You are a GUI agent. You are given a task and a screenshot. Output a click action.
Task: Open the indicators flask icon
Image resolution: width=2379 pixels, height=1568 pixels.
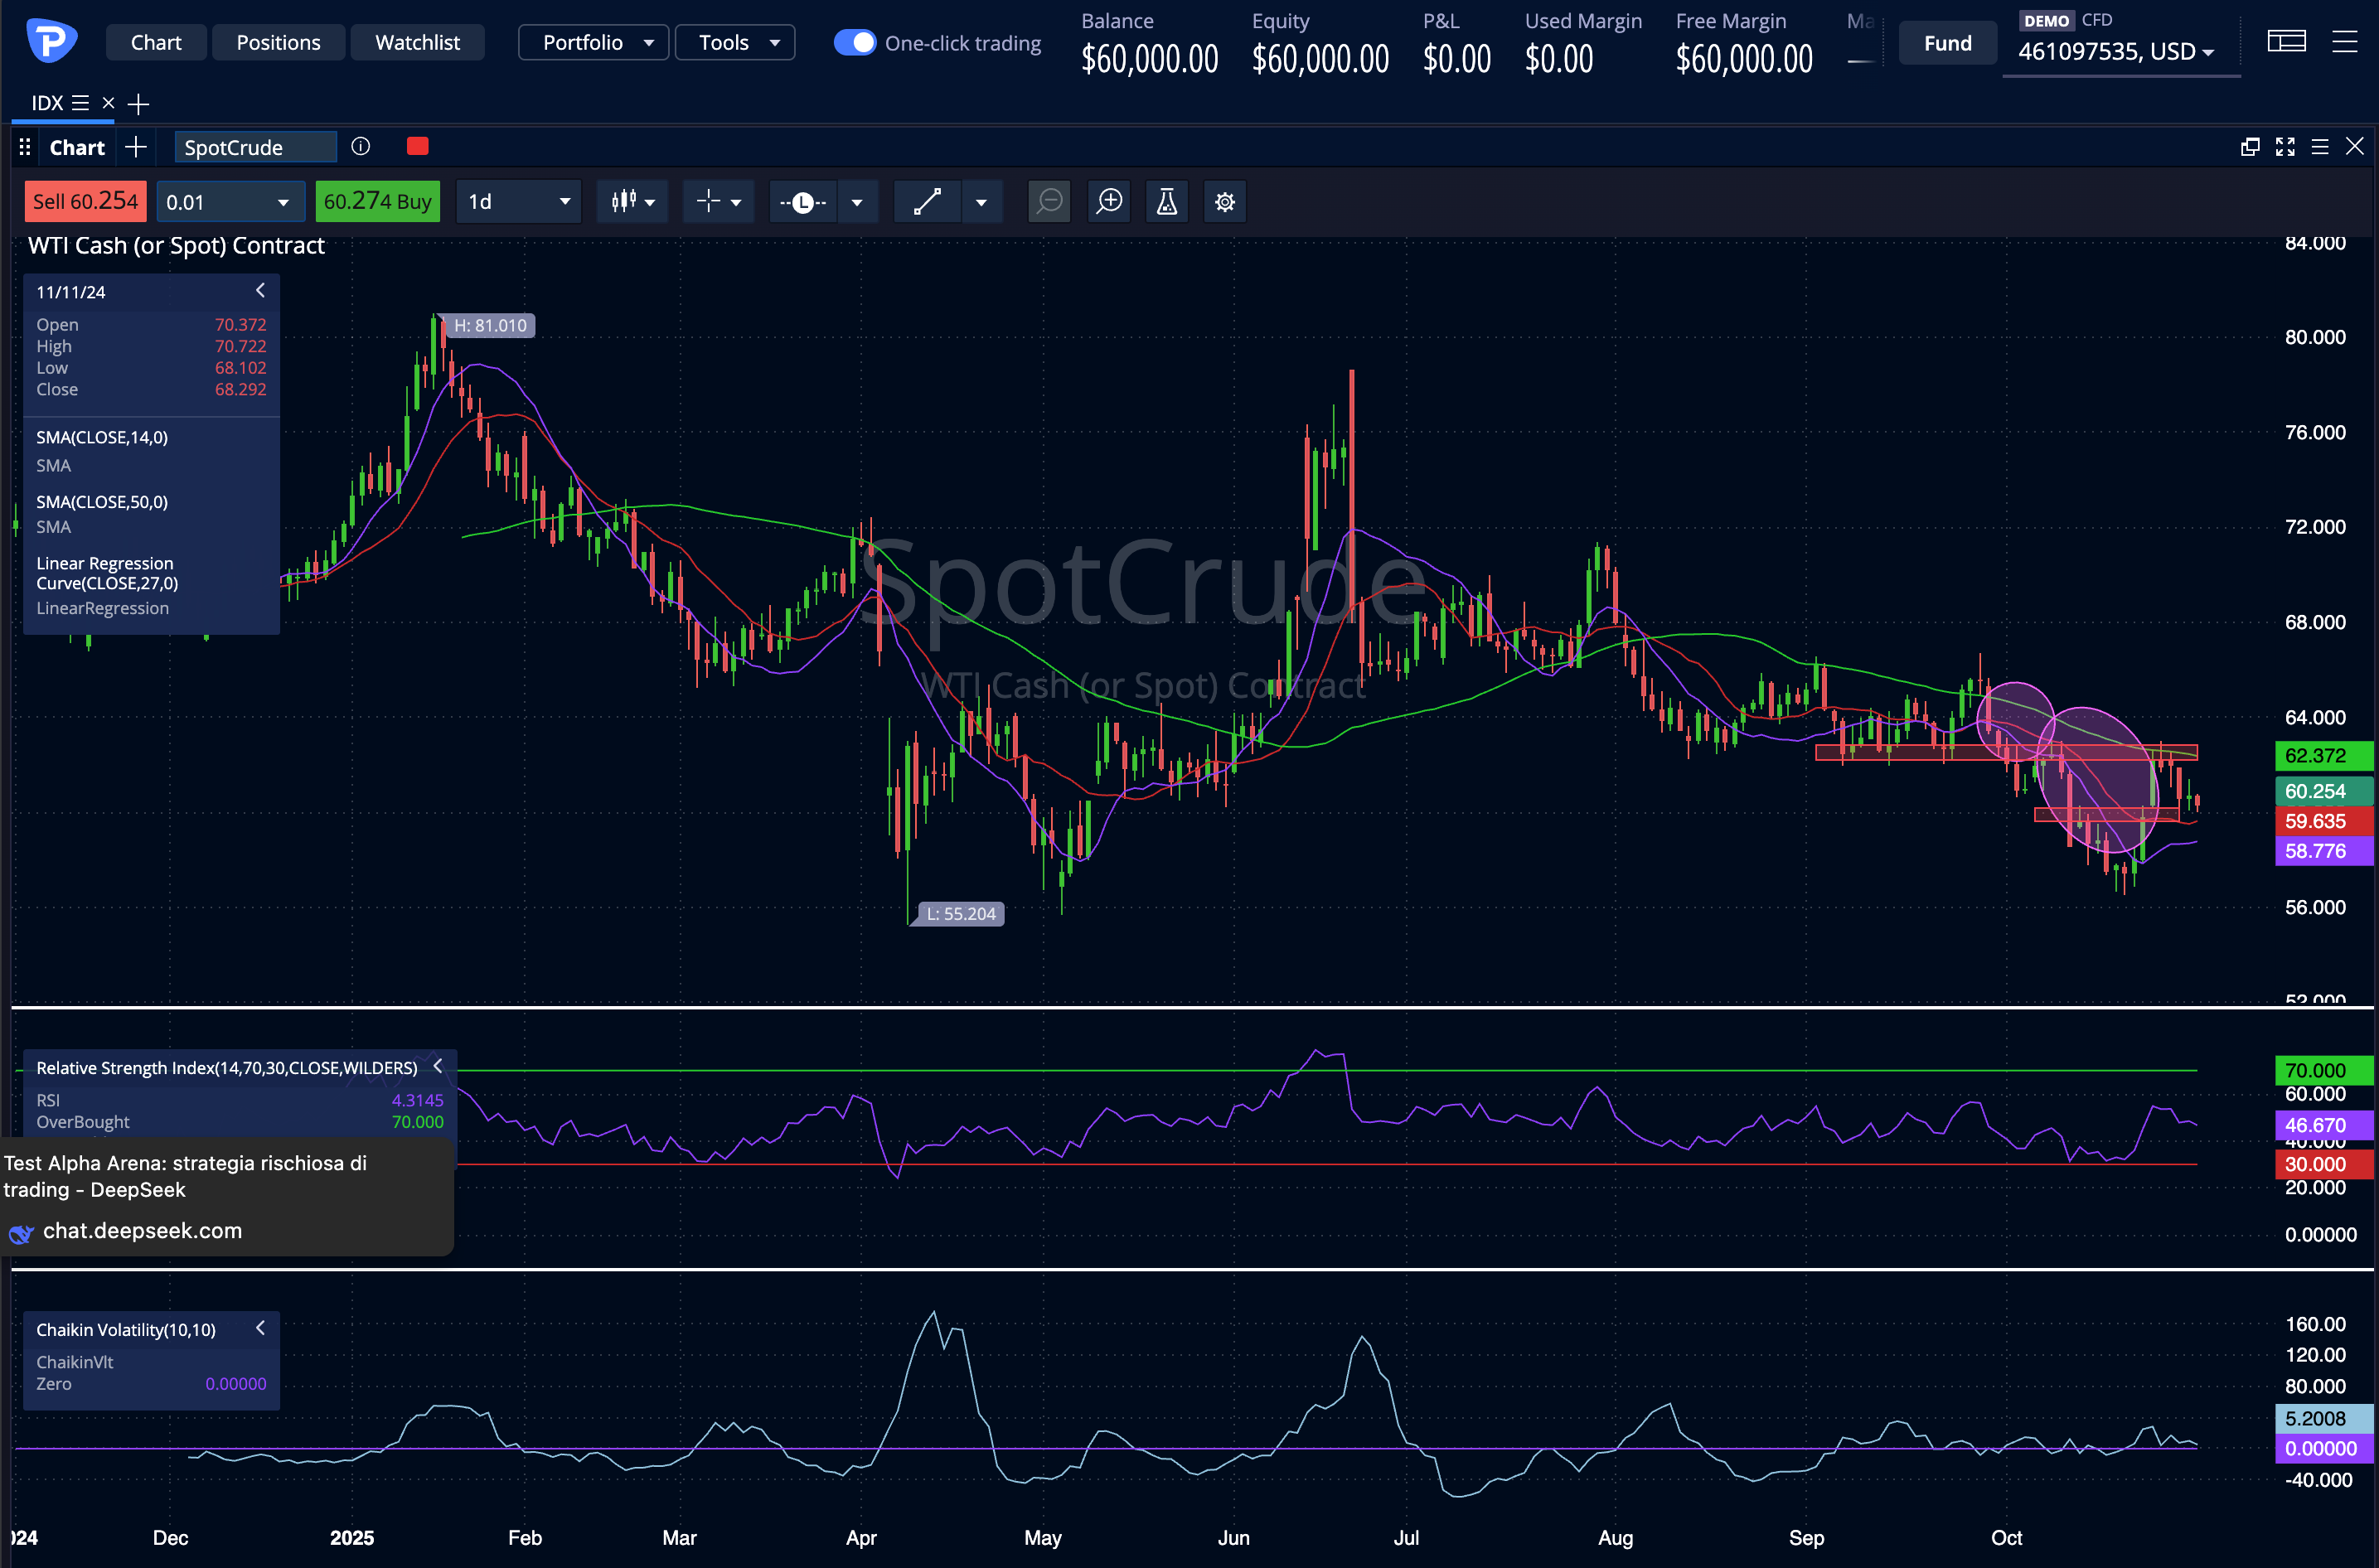tap(1166, 202)
